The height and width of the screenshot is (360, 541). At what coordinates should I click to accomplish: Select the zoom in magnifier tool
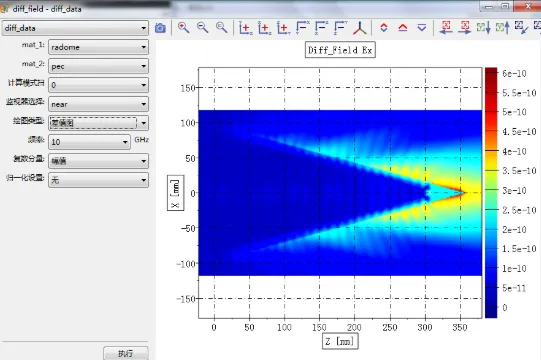point(183,28)
